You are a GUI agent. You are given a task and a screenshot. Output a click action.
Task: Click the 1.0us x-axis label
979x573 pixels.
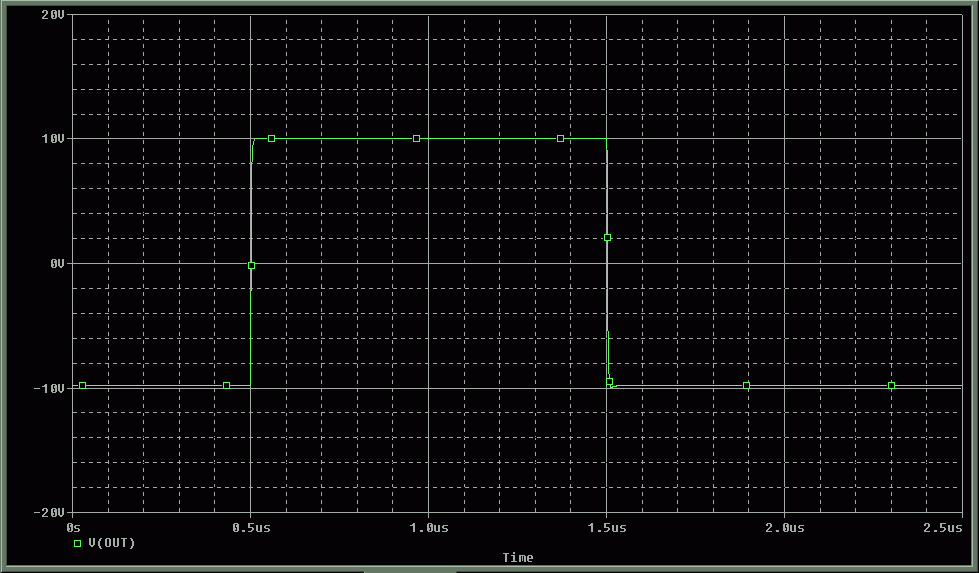coord(428,527)
